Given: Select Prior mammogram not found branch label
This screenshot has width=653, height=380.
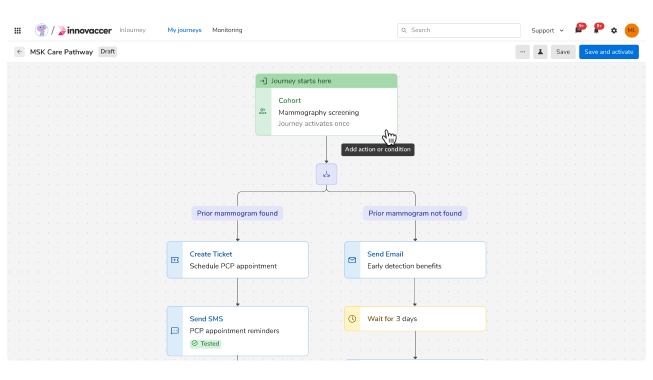Looking at the screenshot, I should (x=415, y=213).
